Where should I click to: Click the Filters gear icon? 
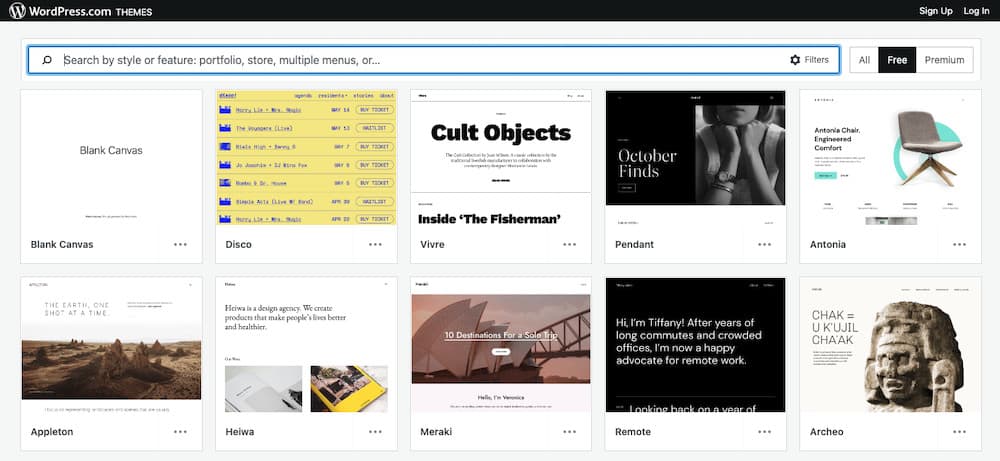pos(795,60)
